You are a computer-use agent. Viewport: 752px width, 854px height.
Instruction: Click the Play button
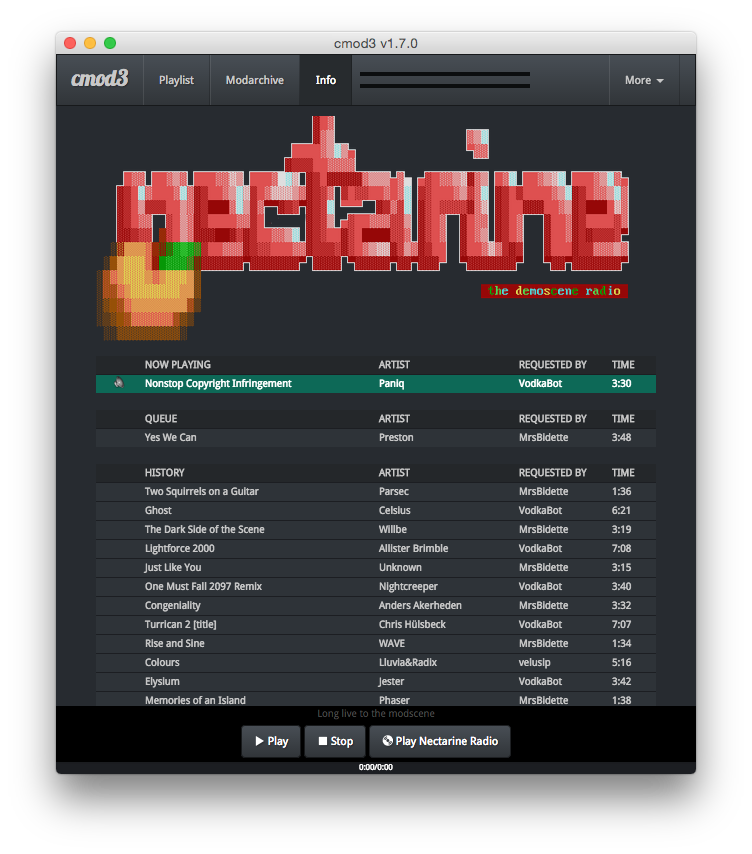(271, 741)
